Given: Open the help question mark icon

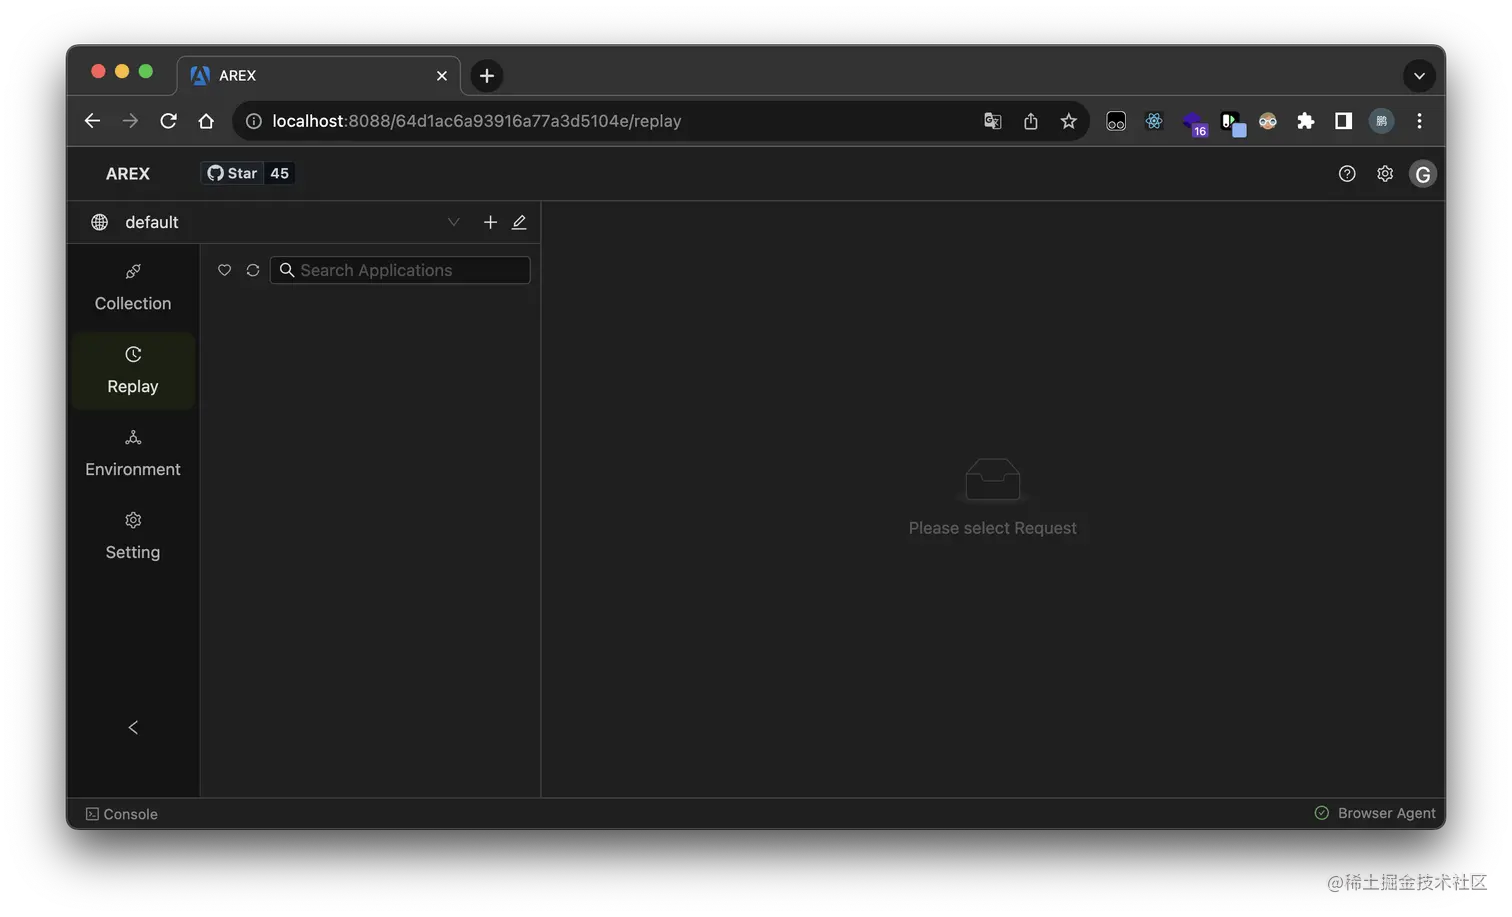Looking at the screenshot, I should (x=1347, y=174).
